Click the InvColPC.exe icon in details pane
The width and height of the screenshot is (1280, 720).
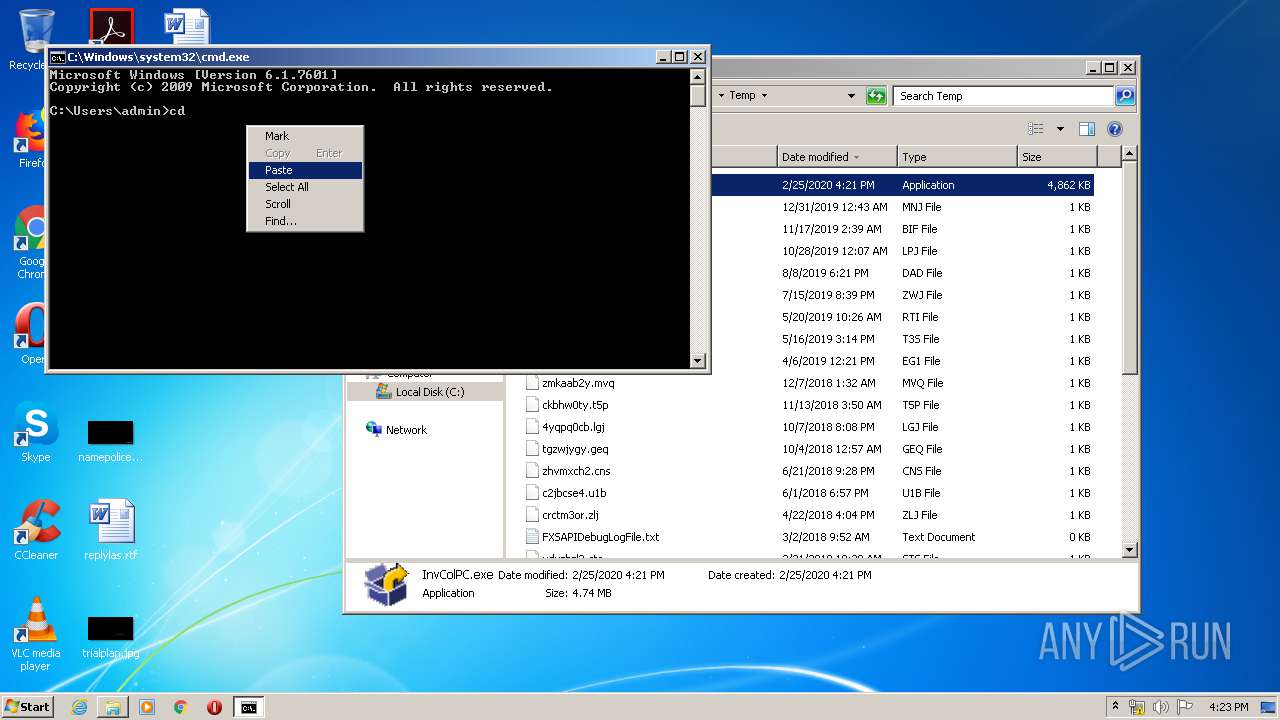click(x=387, y=585)
